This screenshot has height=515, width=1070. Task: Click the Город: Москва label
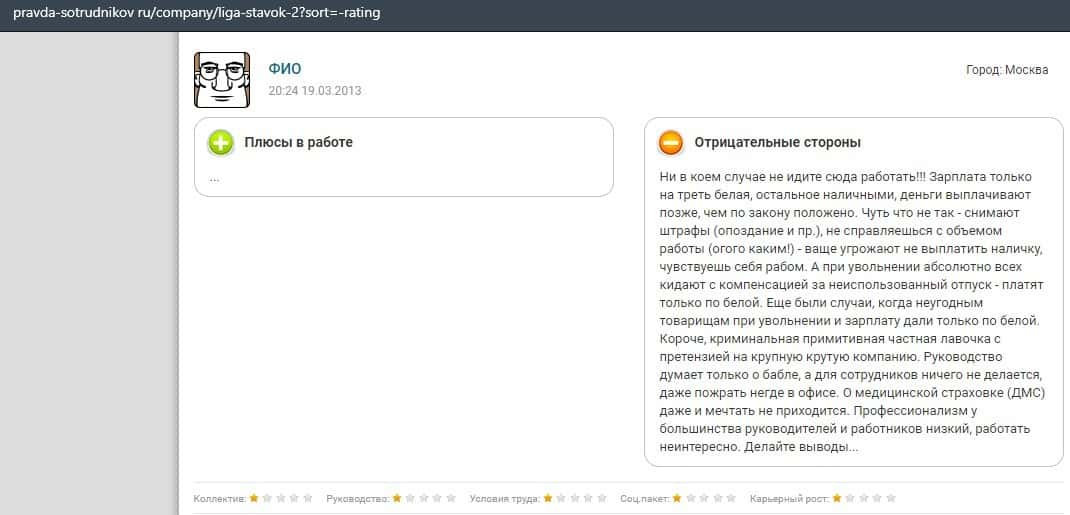(x=1006, y=70)
